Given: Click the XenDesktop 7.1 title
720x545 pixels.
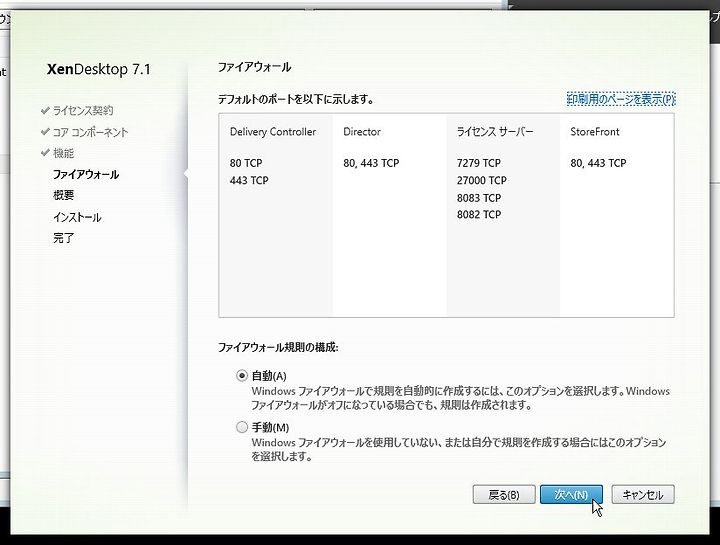Looking at the screenshot, I should coord(99,69).
